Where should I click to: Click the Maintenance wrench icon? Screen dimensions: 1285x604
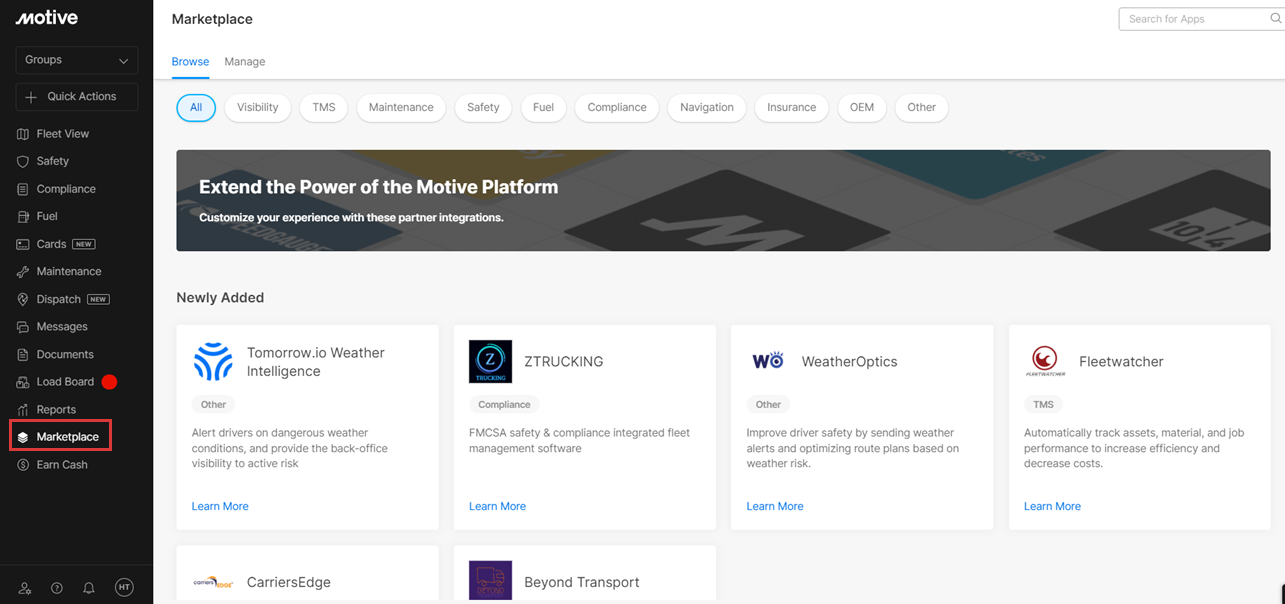pyautogui.click(x=23, y=272)
